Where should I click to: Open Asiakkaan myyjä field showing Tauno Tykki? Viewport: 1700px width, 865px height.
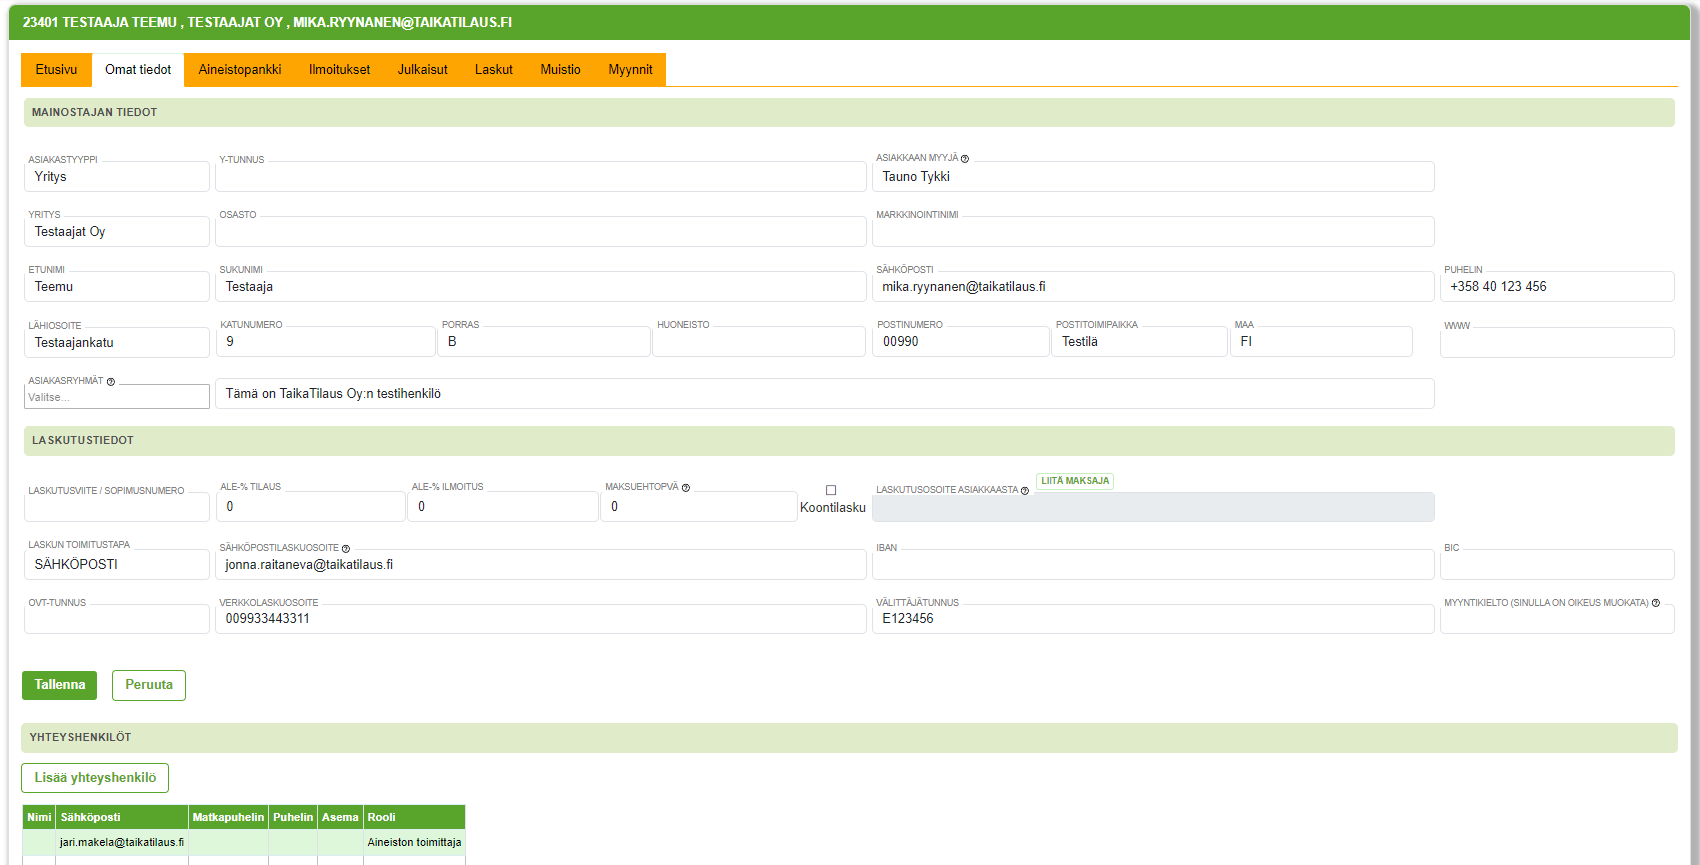(1153, 177)
